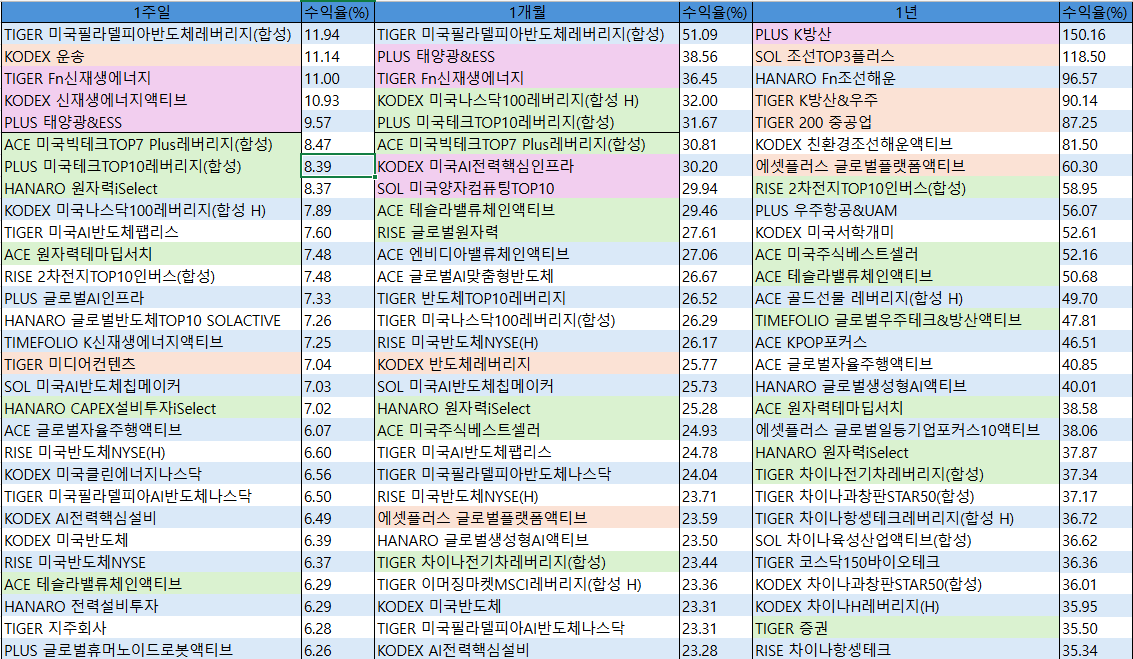Screen dimensions: 1133x659
Task: Select the PLUS K방산 cell
Action: 906,35
